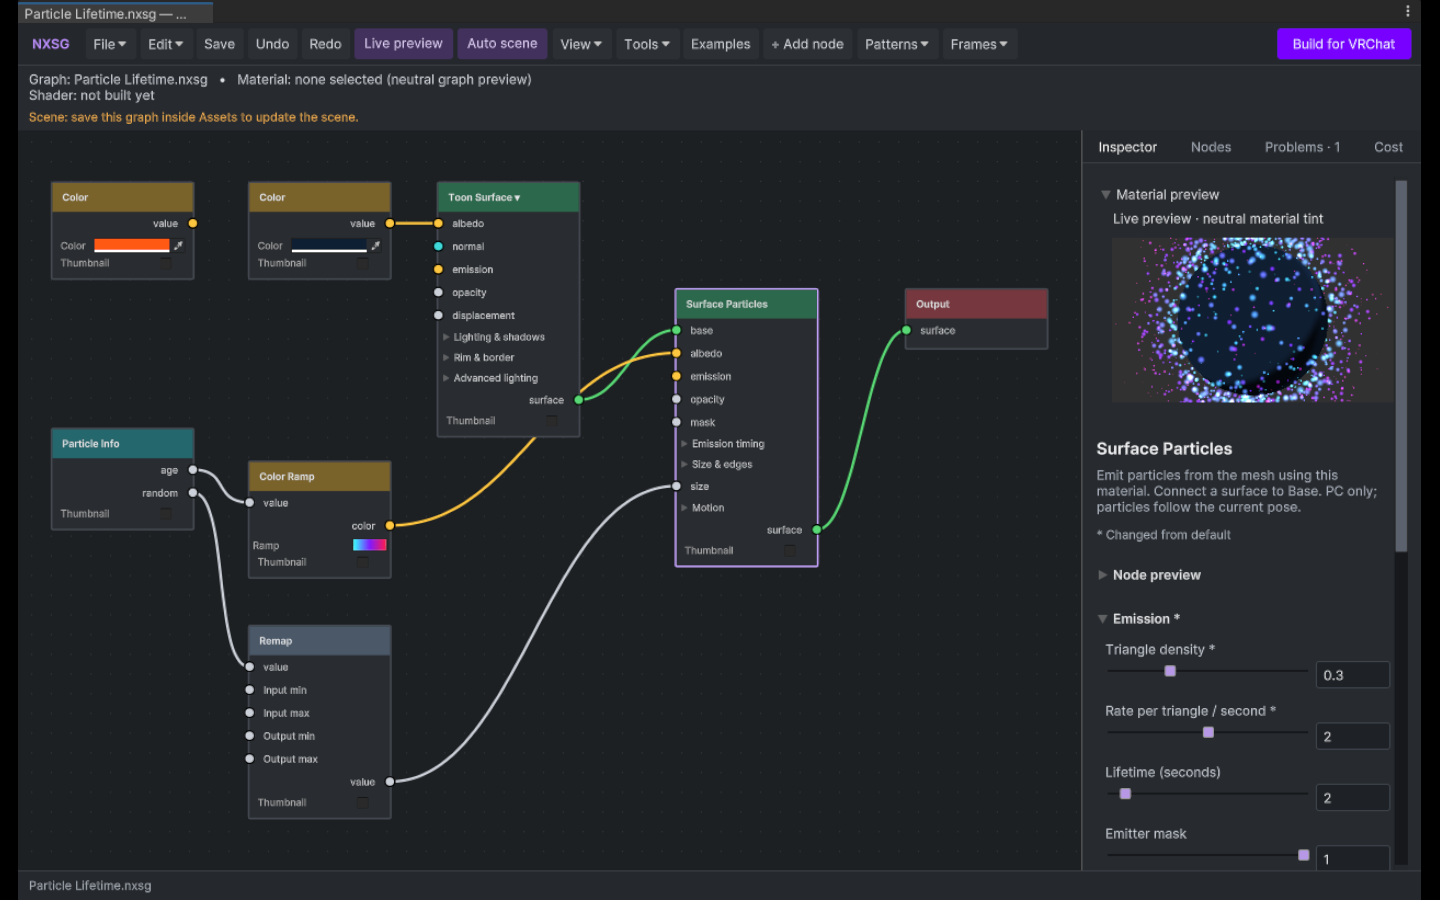
Task: Click Toon Surface surface output socket
Action: pyautogui.click(x=579, y=400)
